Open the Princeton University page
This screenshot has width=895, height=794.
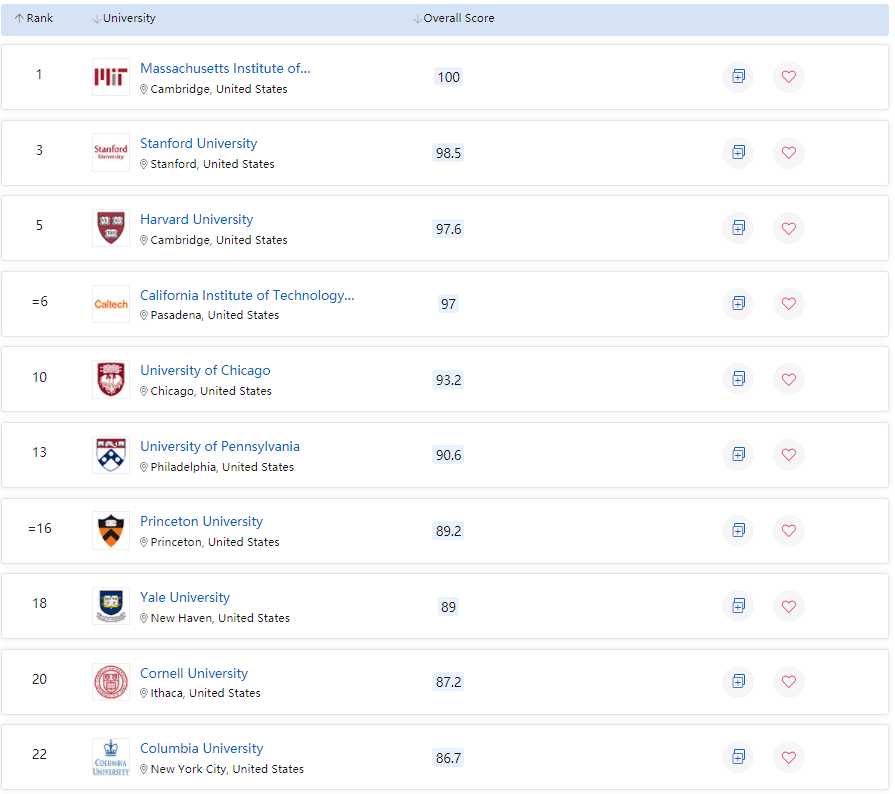(201, 522)
